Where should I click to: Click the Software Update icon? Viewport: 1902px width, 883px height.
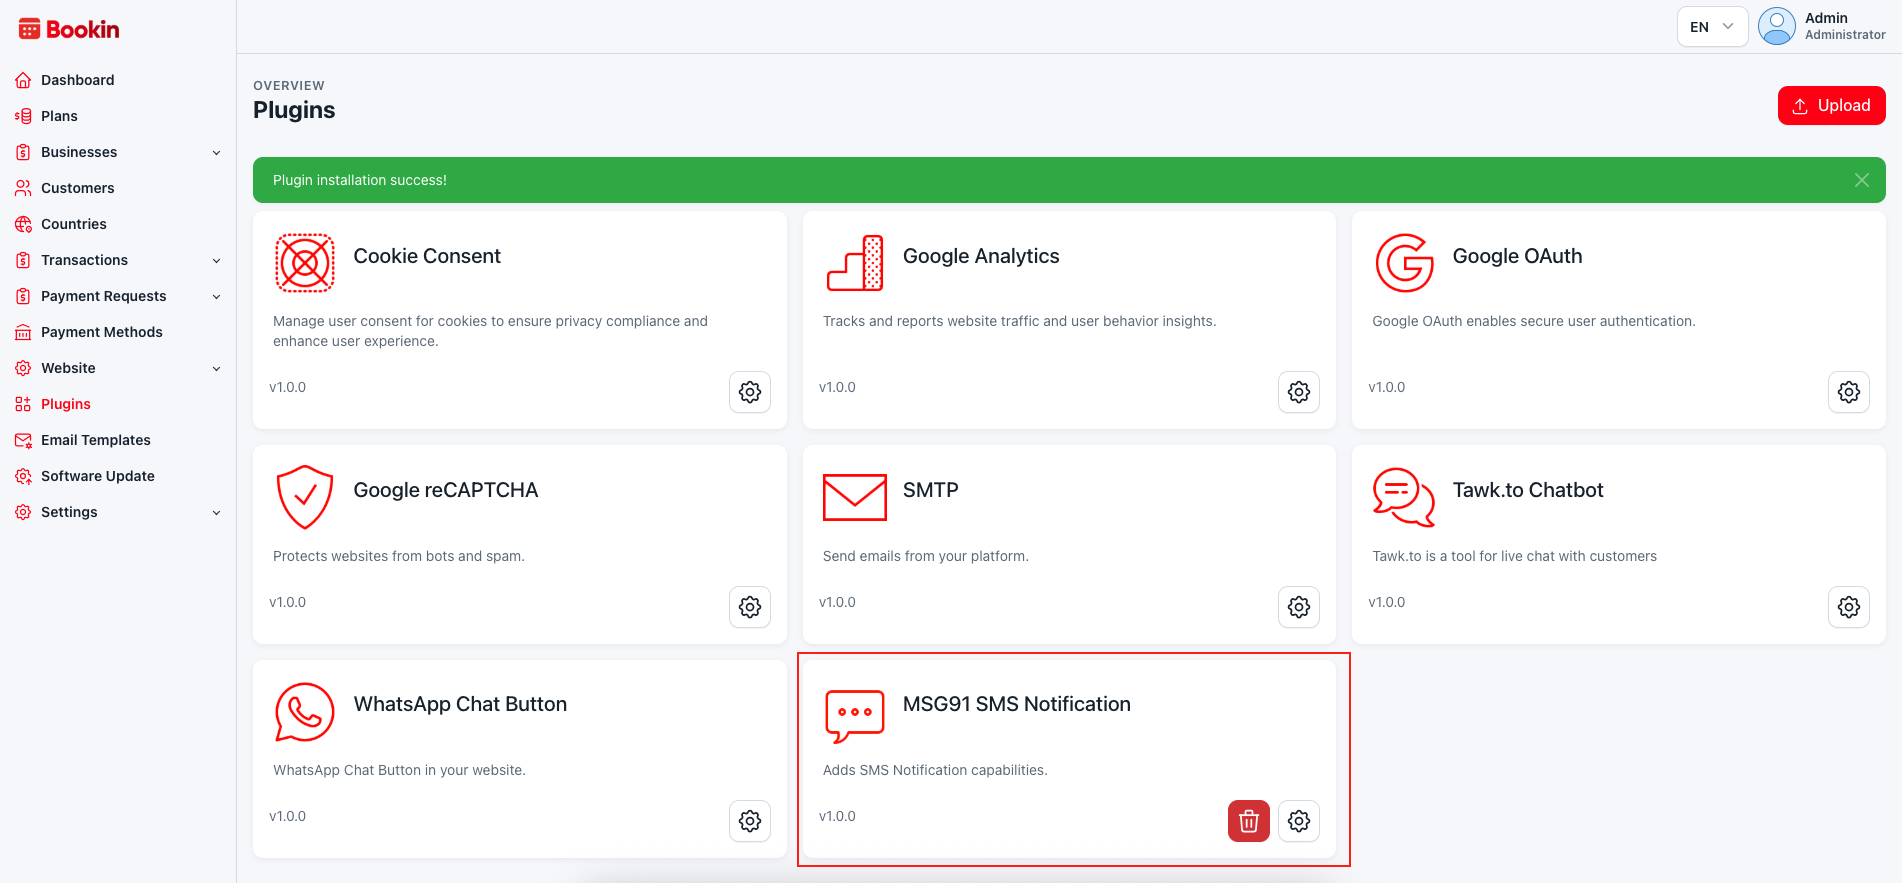23,476
